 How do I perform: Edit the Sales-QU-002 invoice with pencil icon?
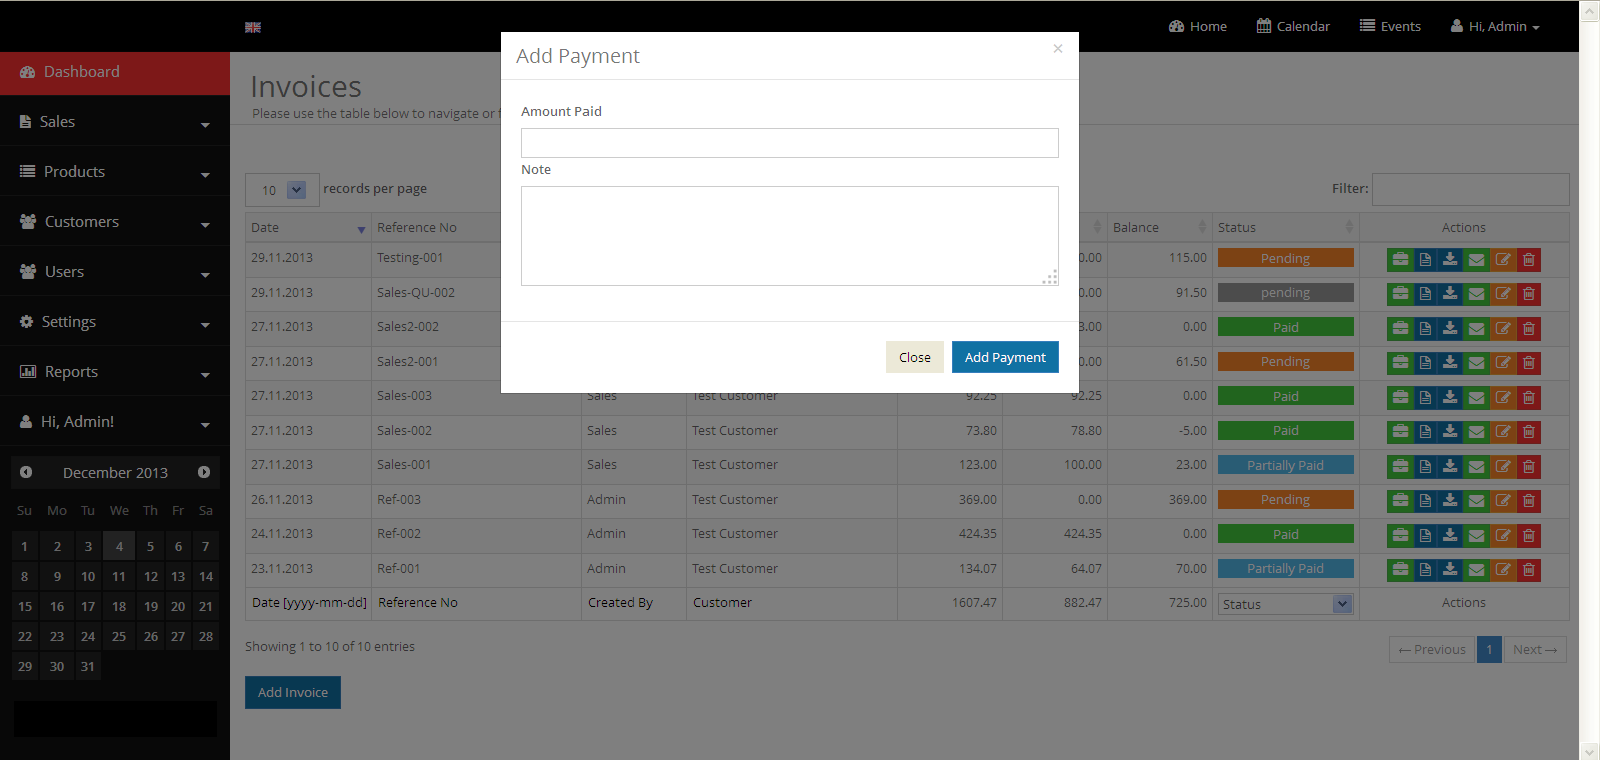pyautogui.click(x=1503, y=294)
